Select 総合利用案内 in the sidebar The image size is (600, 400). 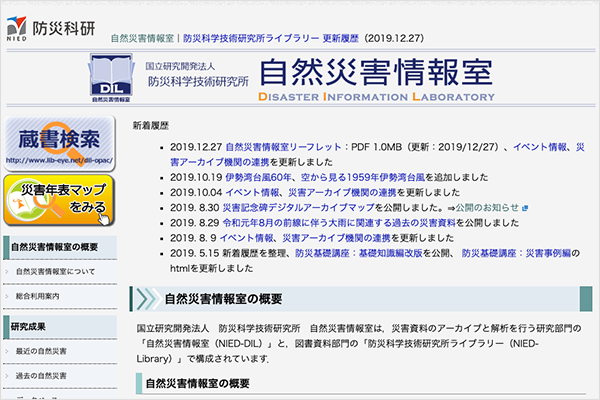(x=39, y=298)
